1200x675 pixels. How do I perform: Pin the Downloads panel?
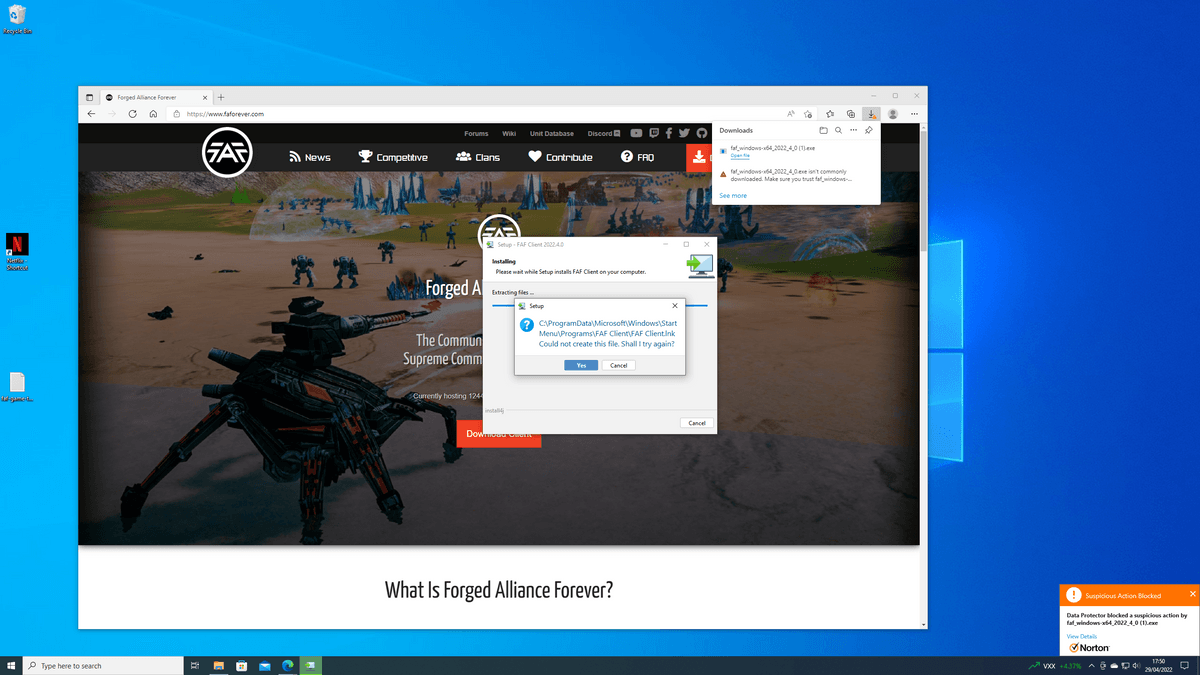(x=869, y=130)
